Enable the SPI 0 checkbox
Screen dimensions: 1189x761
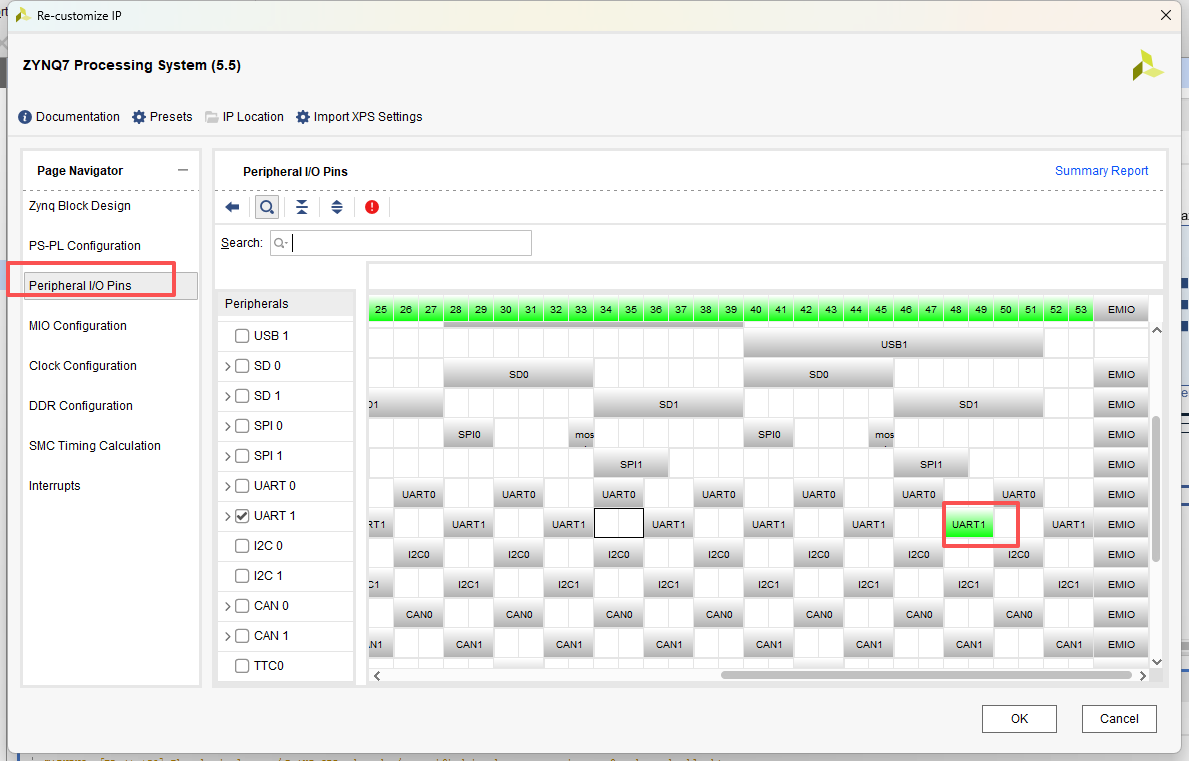tap(242, 426)
